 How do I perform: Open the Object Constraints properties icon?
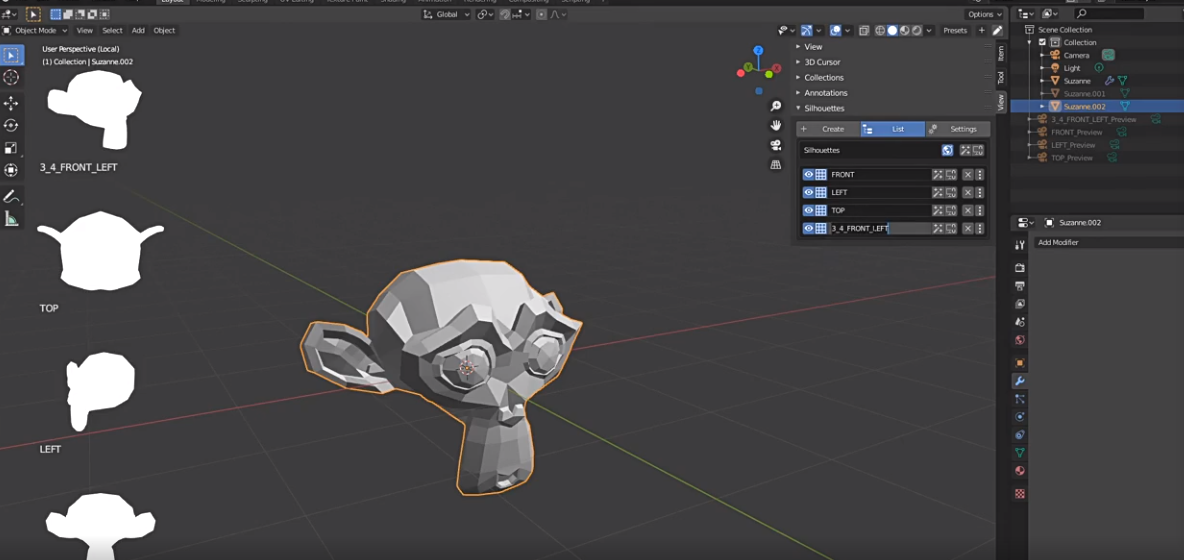pos(1020,435)
